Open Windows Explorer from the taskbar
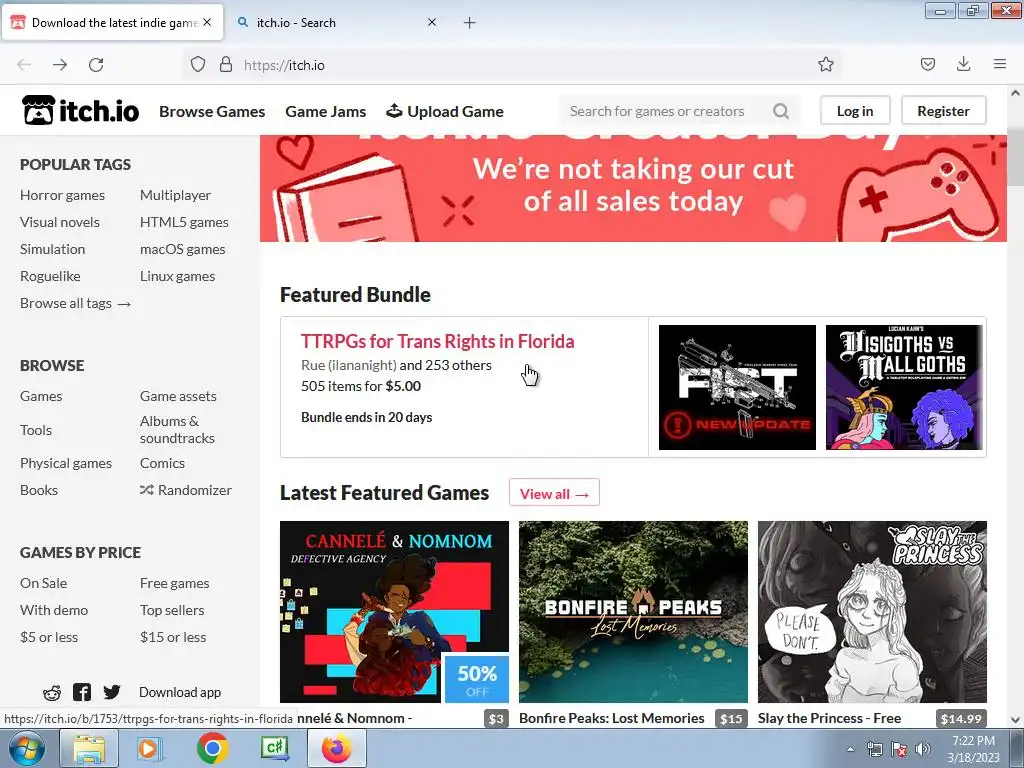The width and height of the screenshot is (1024, 768). pyautogui.click(x=89, y=748)
